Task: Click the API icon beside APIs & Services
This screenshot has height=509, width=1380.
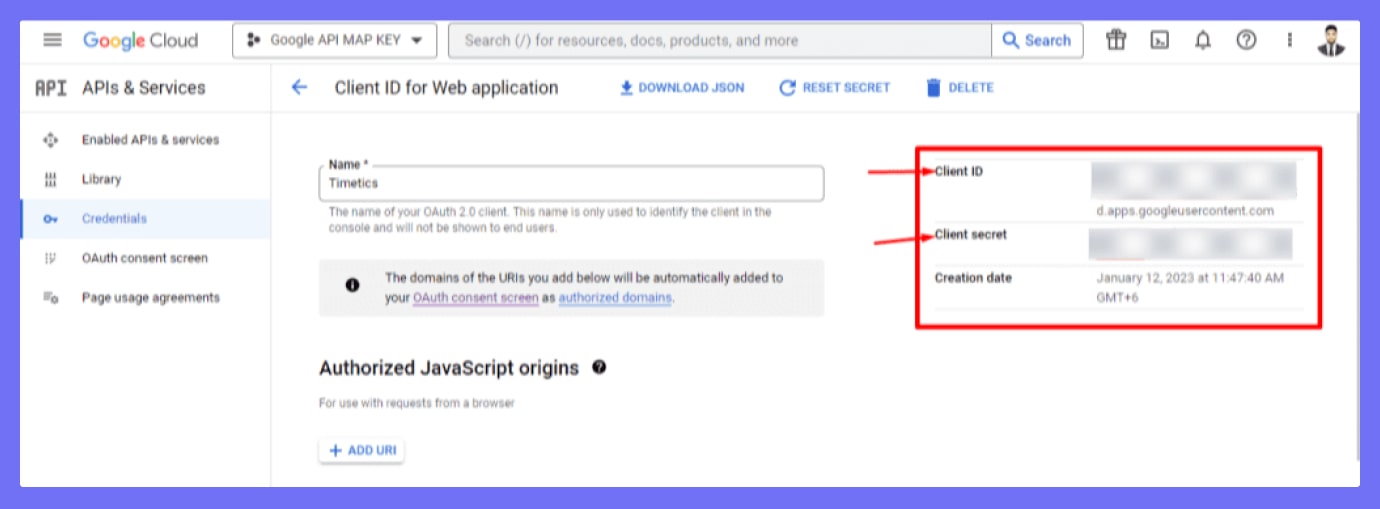Action: coord(51,88)
